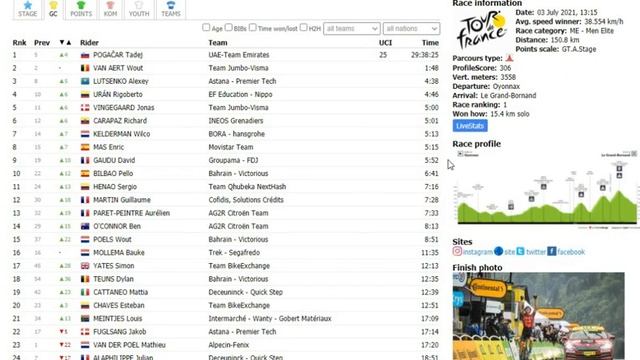
Task: Click Dutch flag beside VAN DER POEL
Action: pyautogui.click(x=85, y=345)
